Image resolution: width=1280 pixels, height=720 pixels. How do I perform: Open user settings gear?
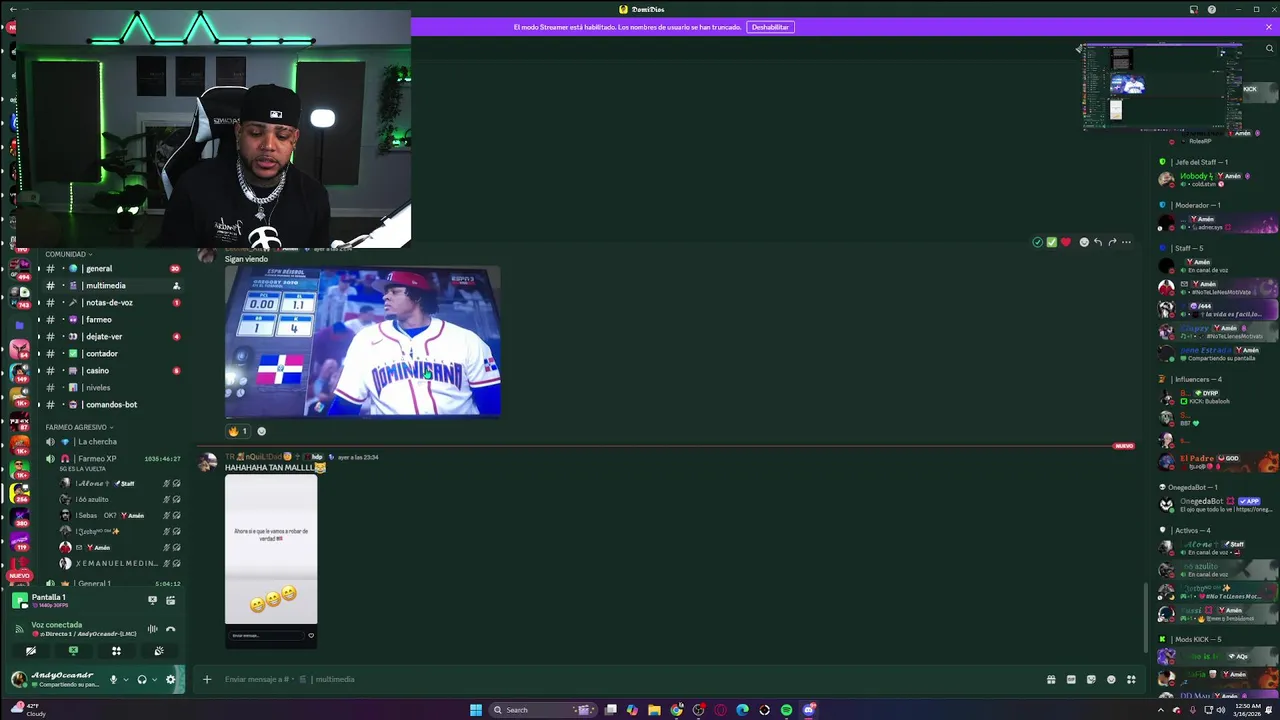click(170, 680)
